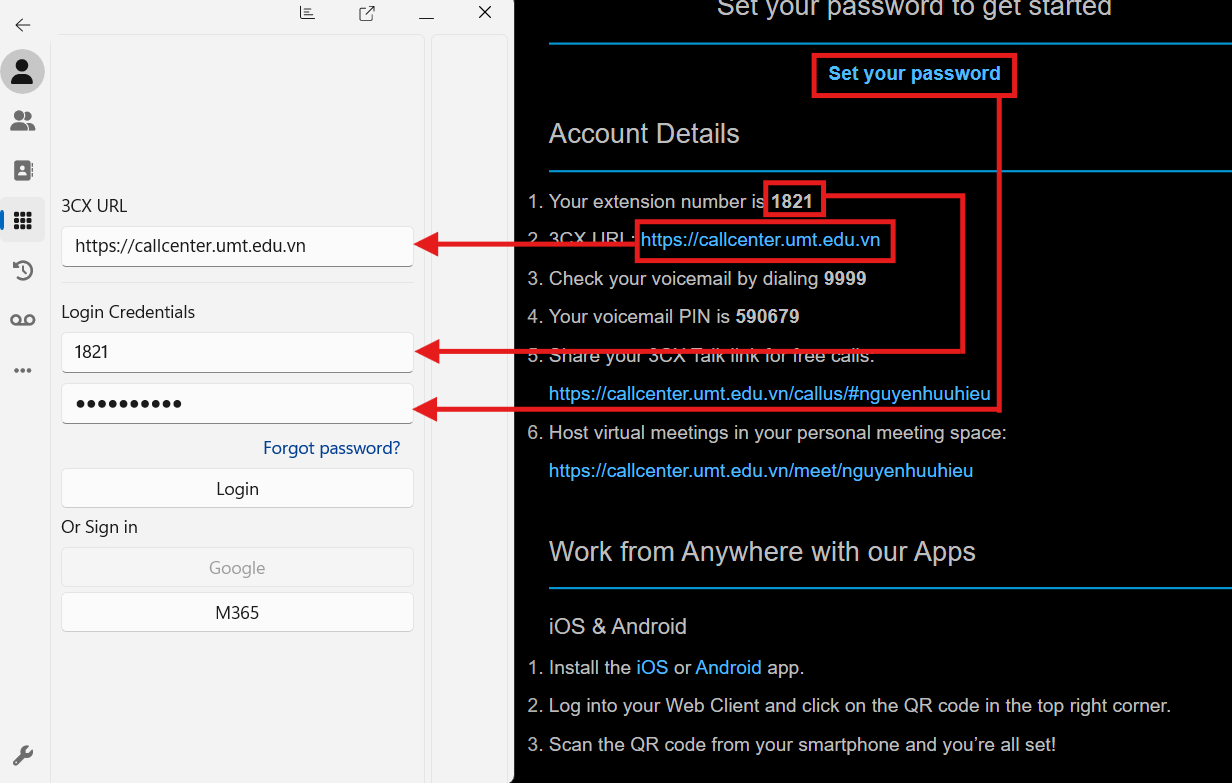The height and width of the screenshot is (783, 1232).
Task: Click the iOS & Android subheading
Action: pyautogui.click(x=618, y=626)
